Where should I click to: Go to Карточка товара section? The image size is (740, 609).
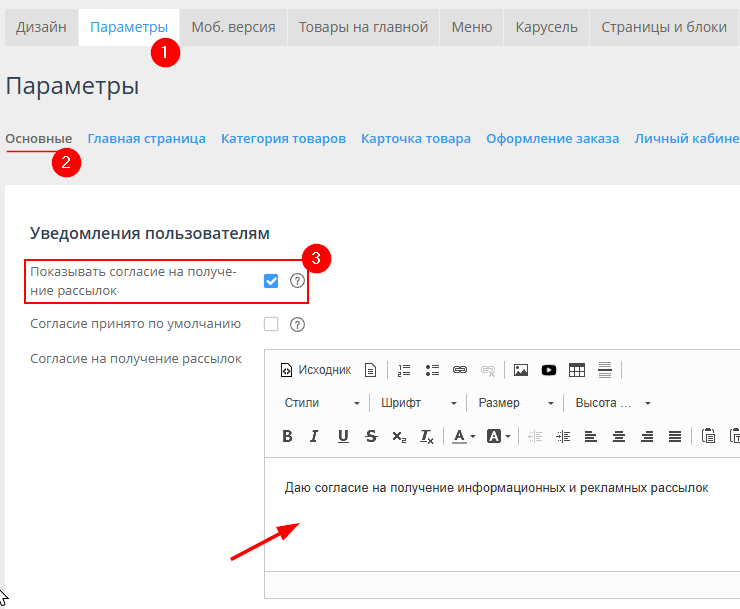click(416, 139)
